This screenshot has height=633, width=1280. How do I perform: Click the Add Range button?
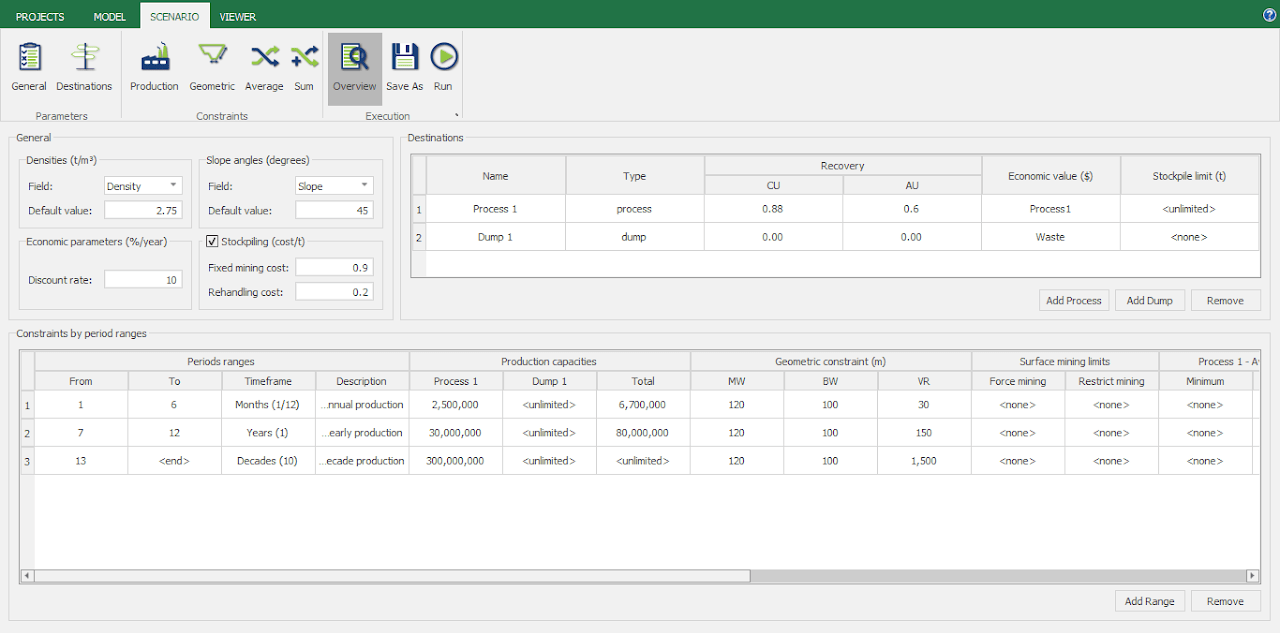(1149, 601)
